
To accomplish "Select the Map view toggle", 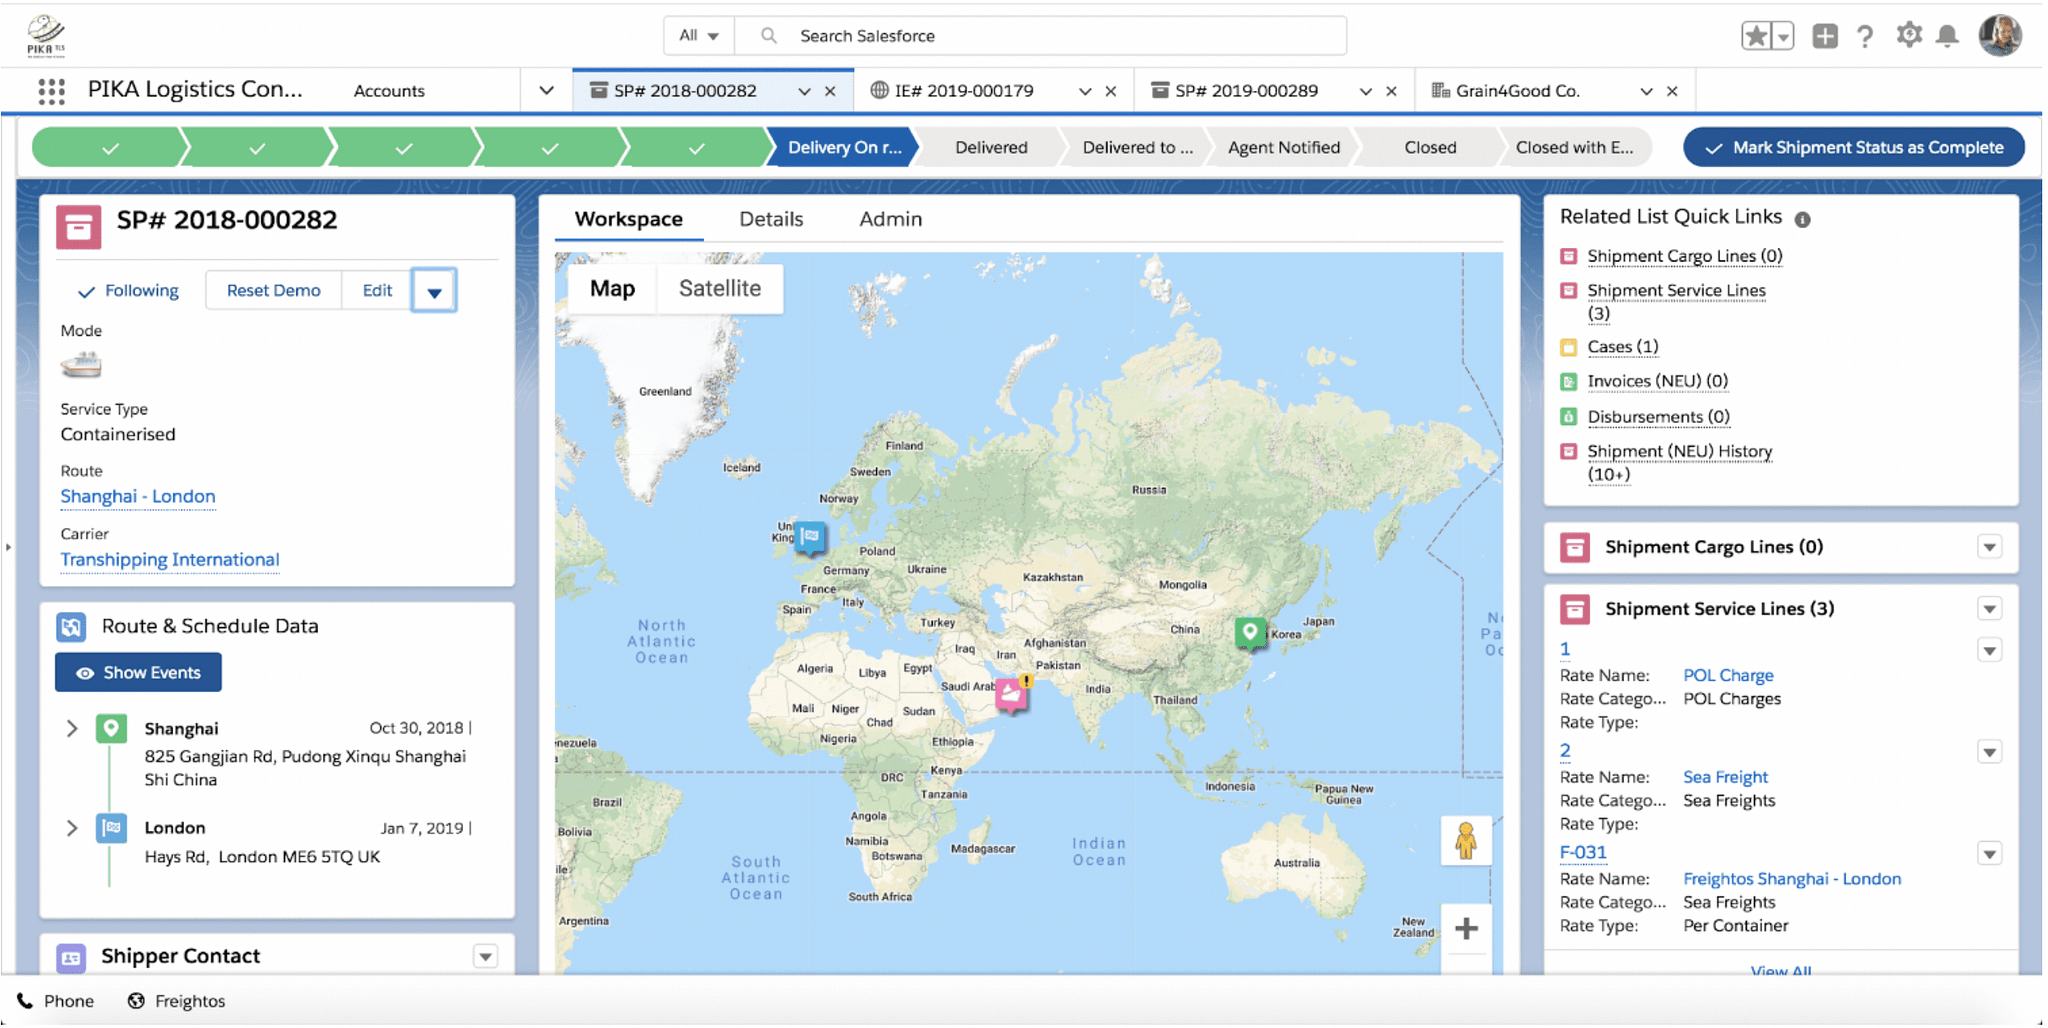I will [612, 289].
